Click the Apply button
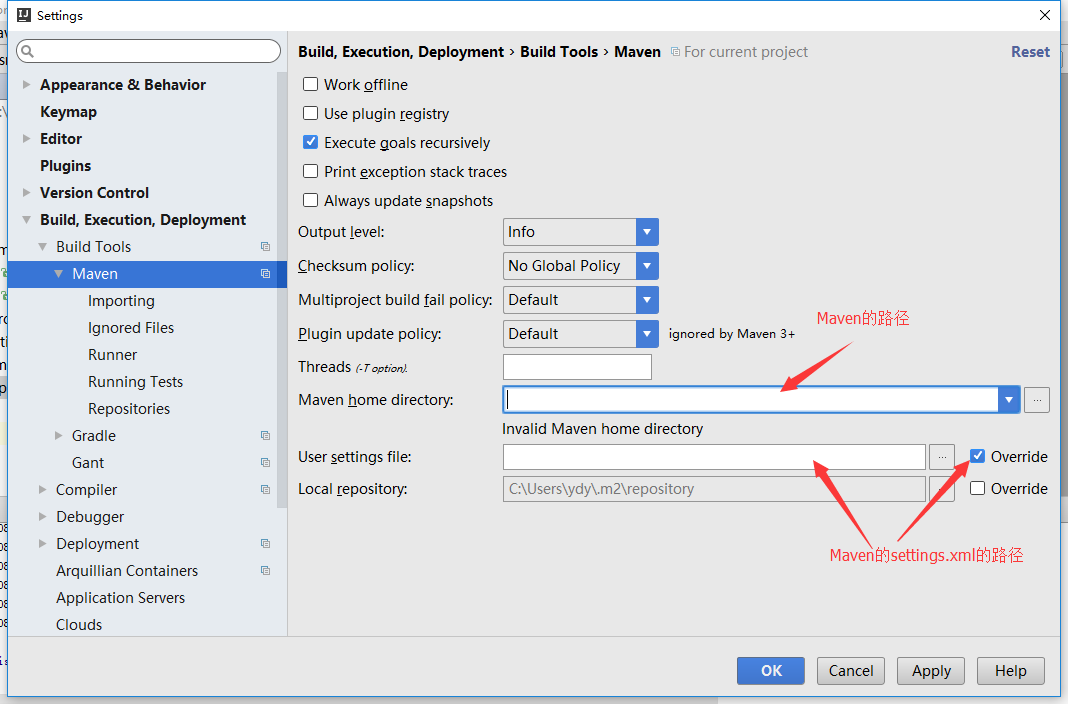This screenshot has width=1068, height=704. point(931,671)
